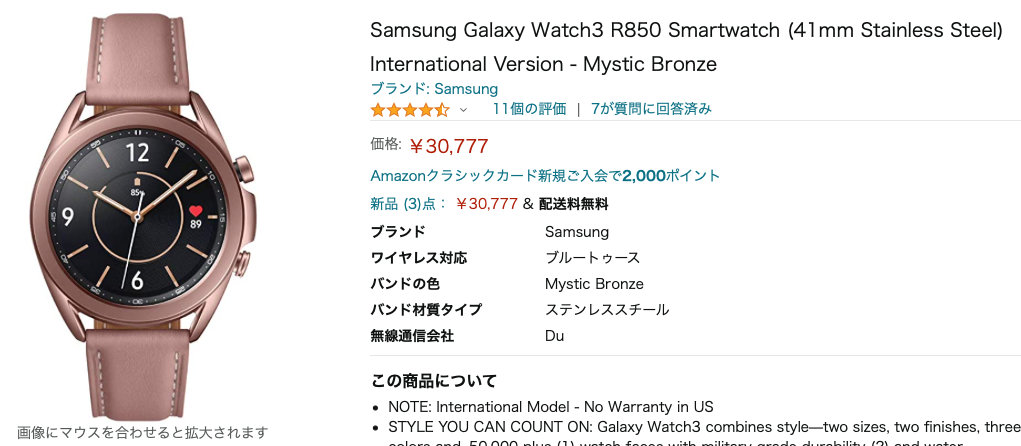The width and height of the screenshot is (1021, 446).
Task: Click the ブルートゥース wireless value
Action: tap(592, 258)
